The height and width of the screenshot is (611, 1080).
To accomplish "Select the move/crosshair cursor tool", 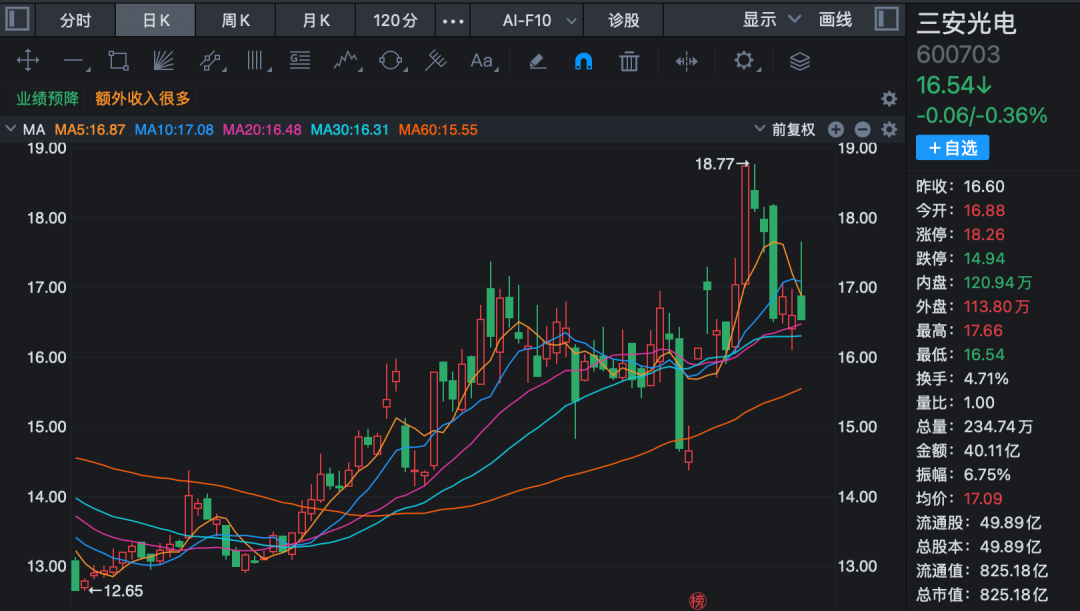I will [x=28, y=61].
